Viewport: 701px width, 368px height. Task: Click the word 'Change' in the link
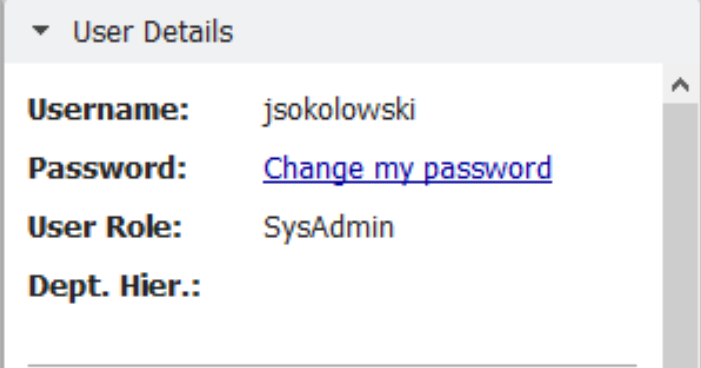(314, 169)
